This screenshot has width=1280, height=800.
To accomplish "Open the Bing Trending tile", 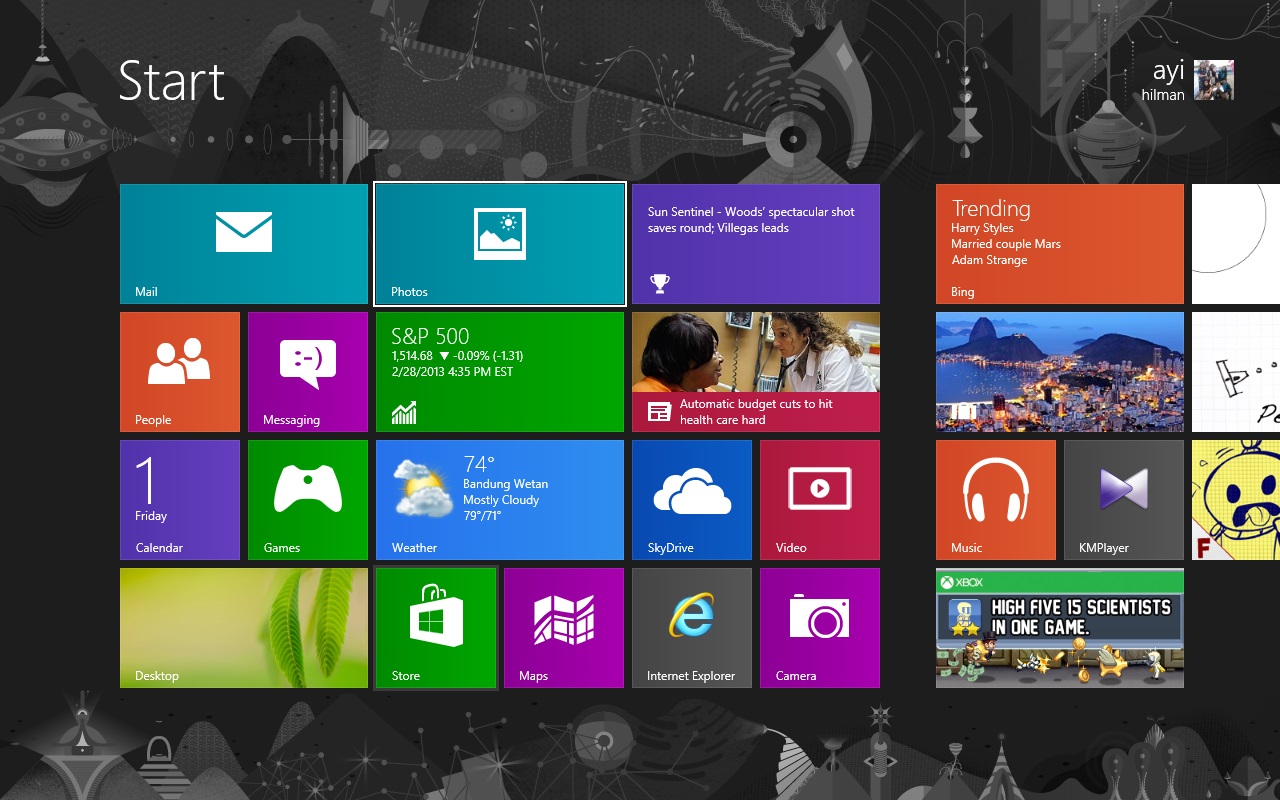I will [x=1060, y=244].
